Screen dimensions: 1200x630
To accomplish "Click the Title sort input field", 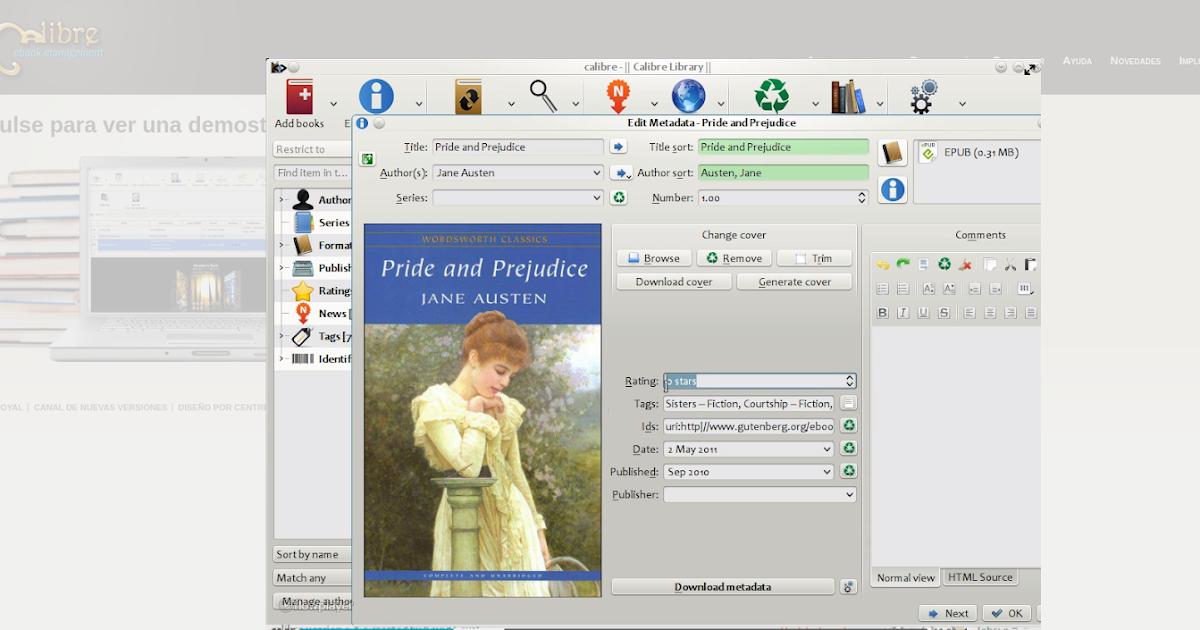I will [783, 147].
